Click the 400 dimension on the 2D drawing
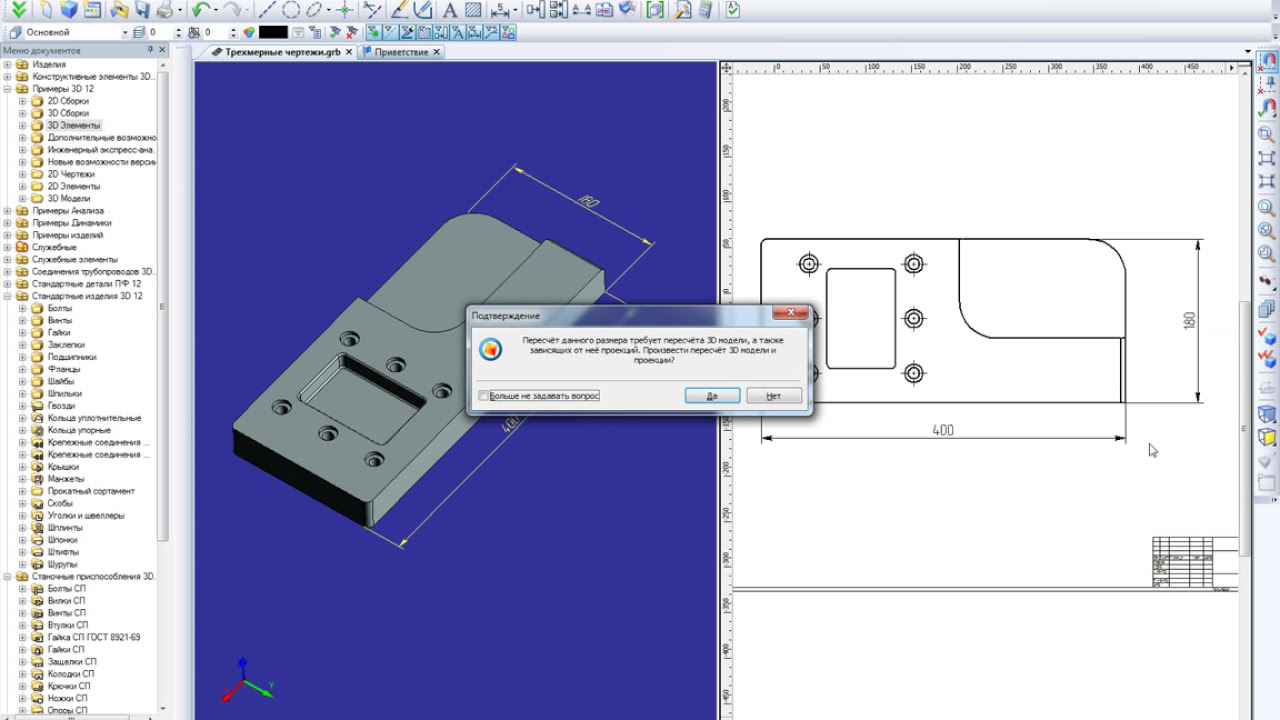The image size is (1280, 720). 943,430
